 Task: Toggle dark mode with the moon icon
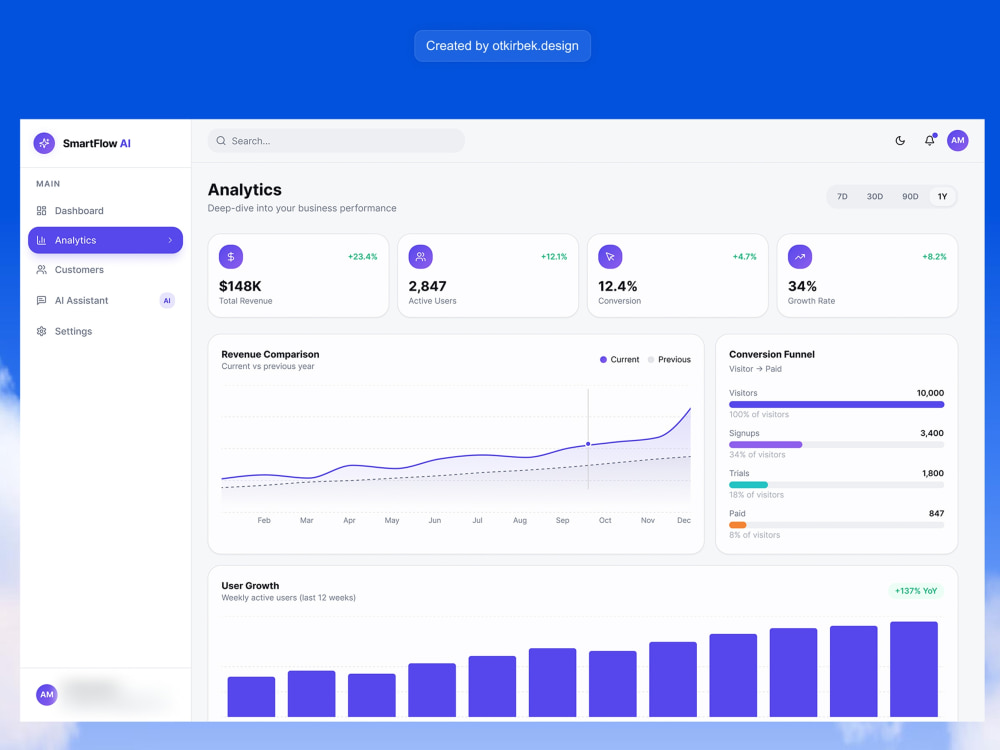900,140
